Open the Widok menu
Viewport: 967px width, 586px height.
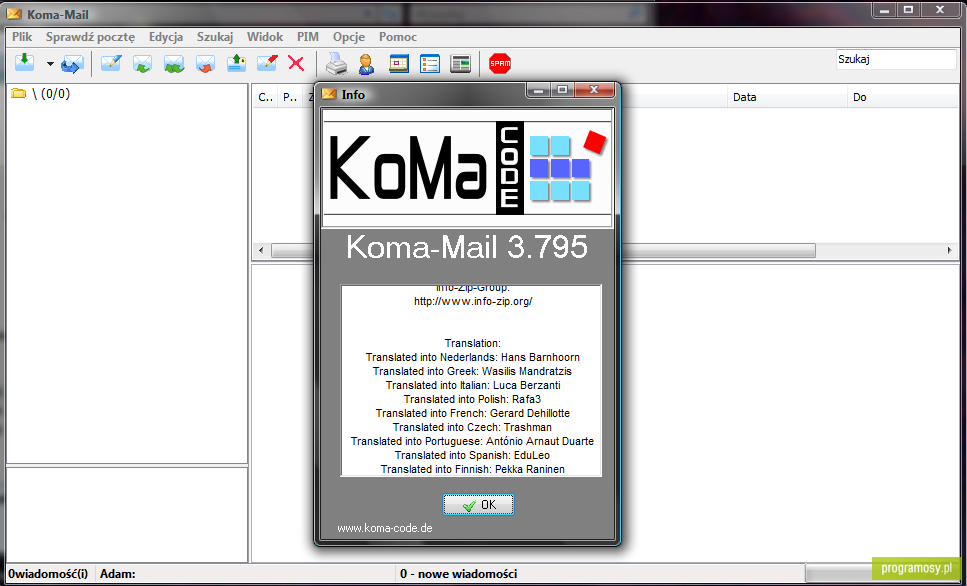(265, 37)
